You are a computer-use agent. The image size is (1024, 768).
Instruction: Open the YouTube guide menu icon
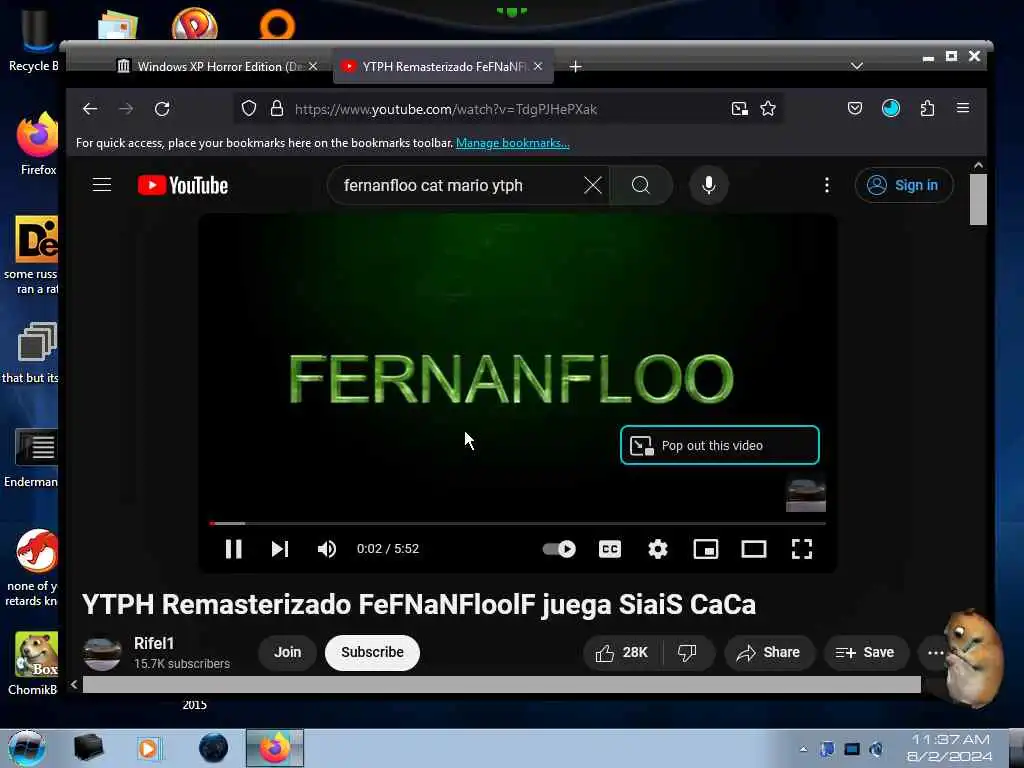pos(102,185)
